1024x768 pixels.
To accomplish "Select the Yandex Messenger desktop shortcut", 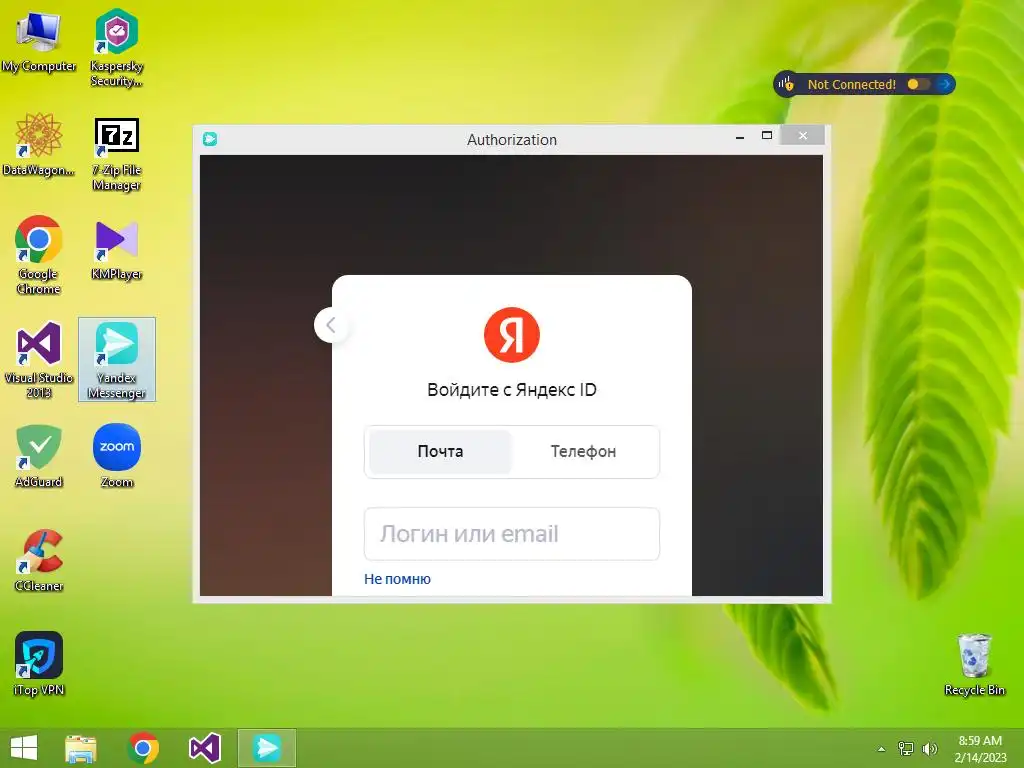I will [x=116, y=360].
